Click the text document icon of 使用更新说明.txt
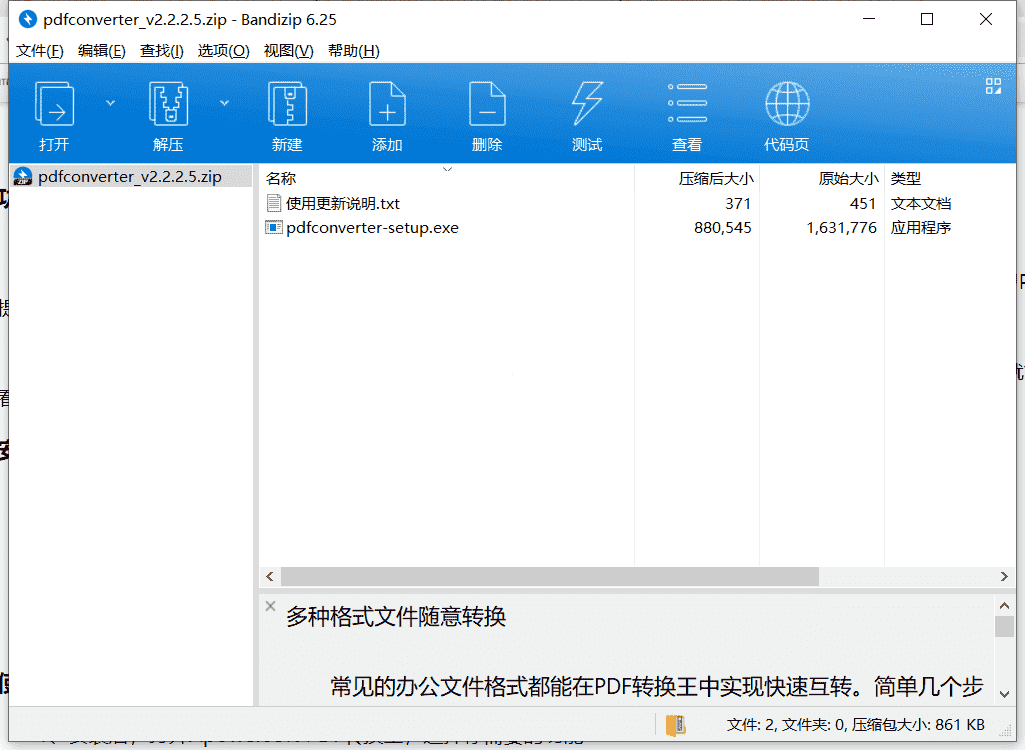The image size is (1025, 750). [x=274, y=203]
